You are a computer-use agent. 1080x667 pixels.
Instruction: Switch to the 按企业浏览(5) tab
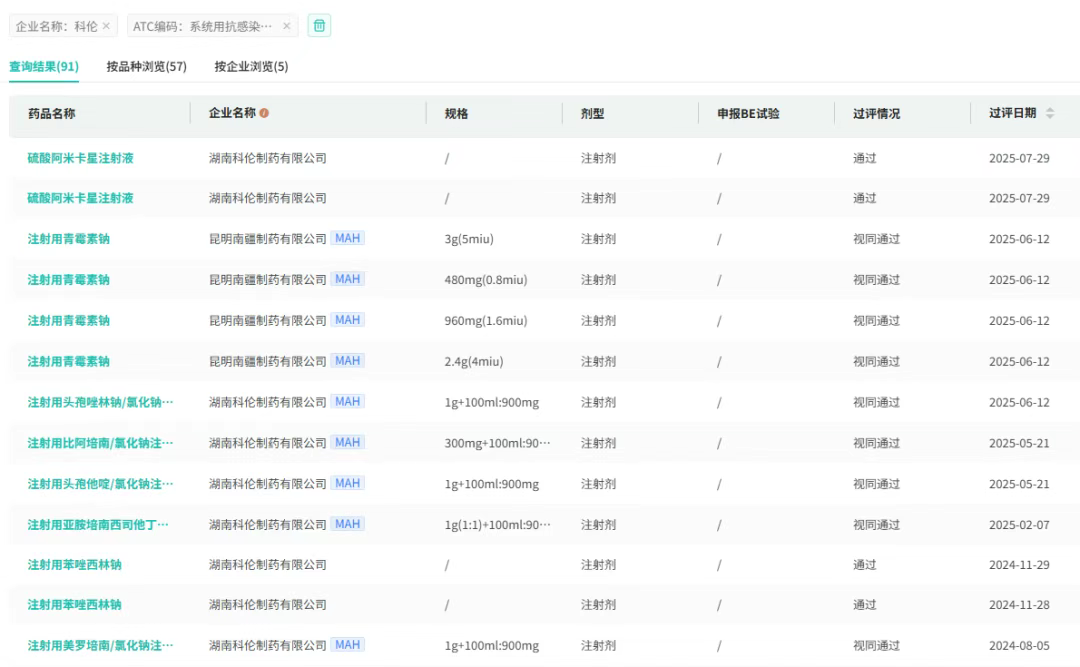click(251, 67)
